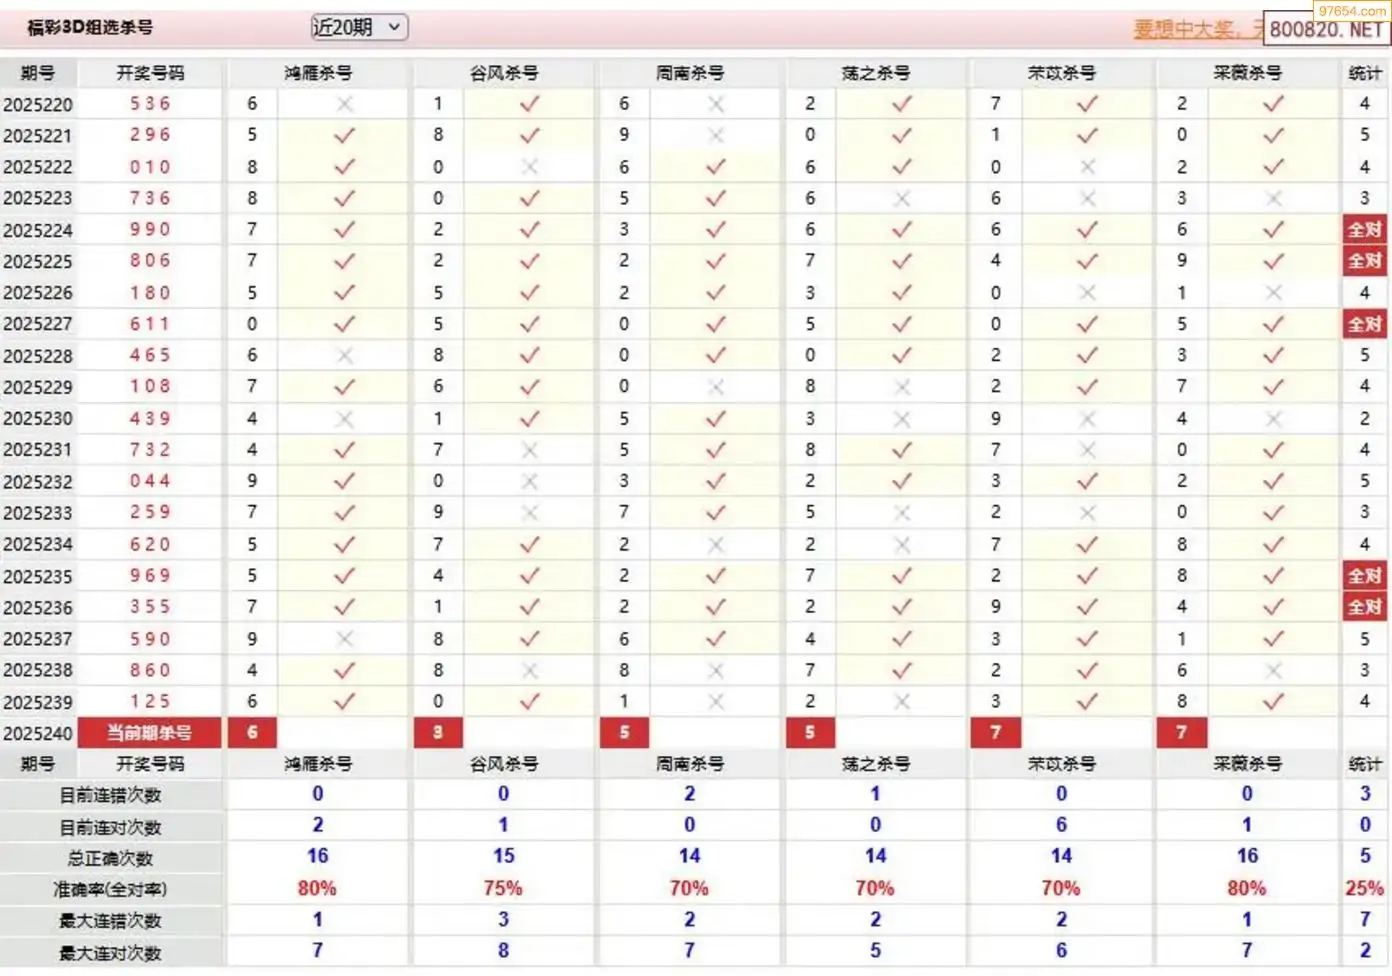Select period number 2025240
Image resolution: width=1392 pixels, height=976 pixels.
tap(38, 733)
